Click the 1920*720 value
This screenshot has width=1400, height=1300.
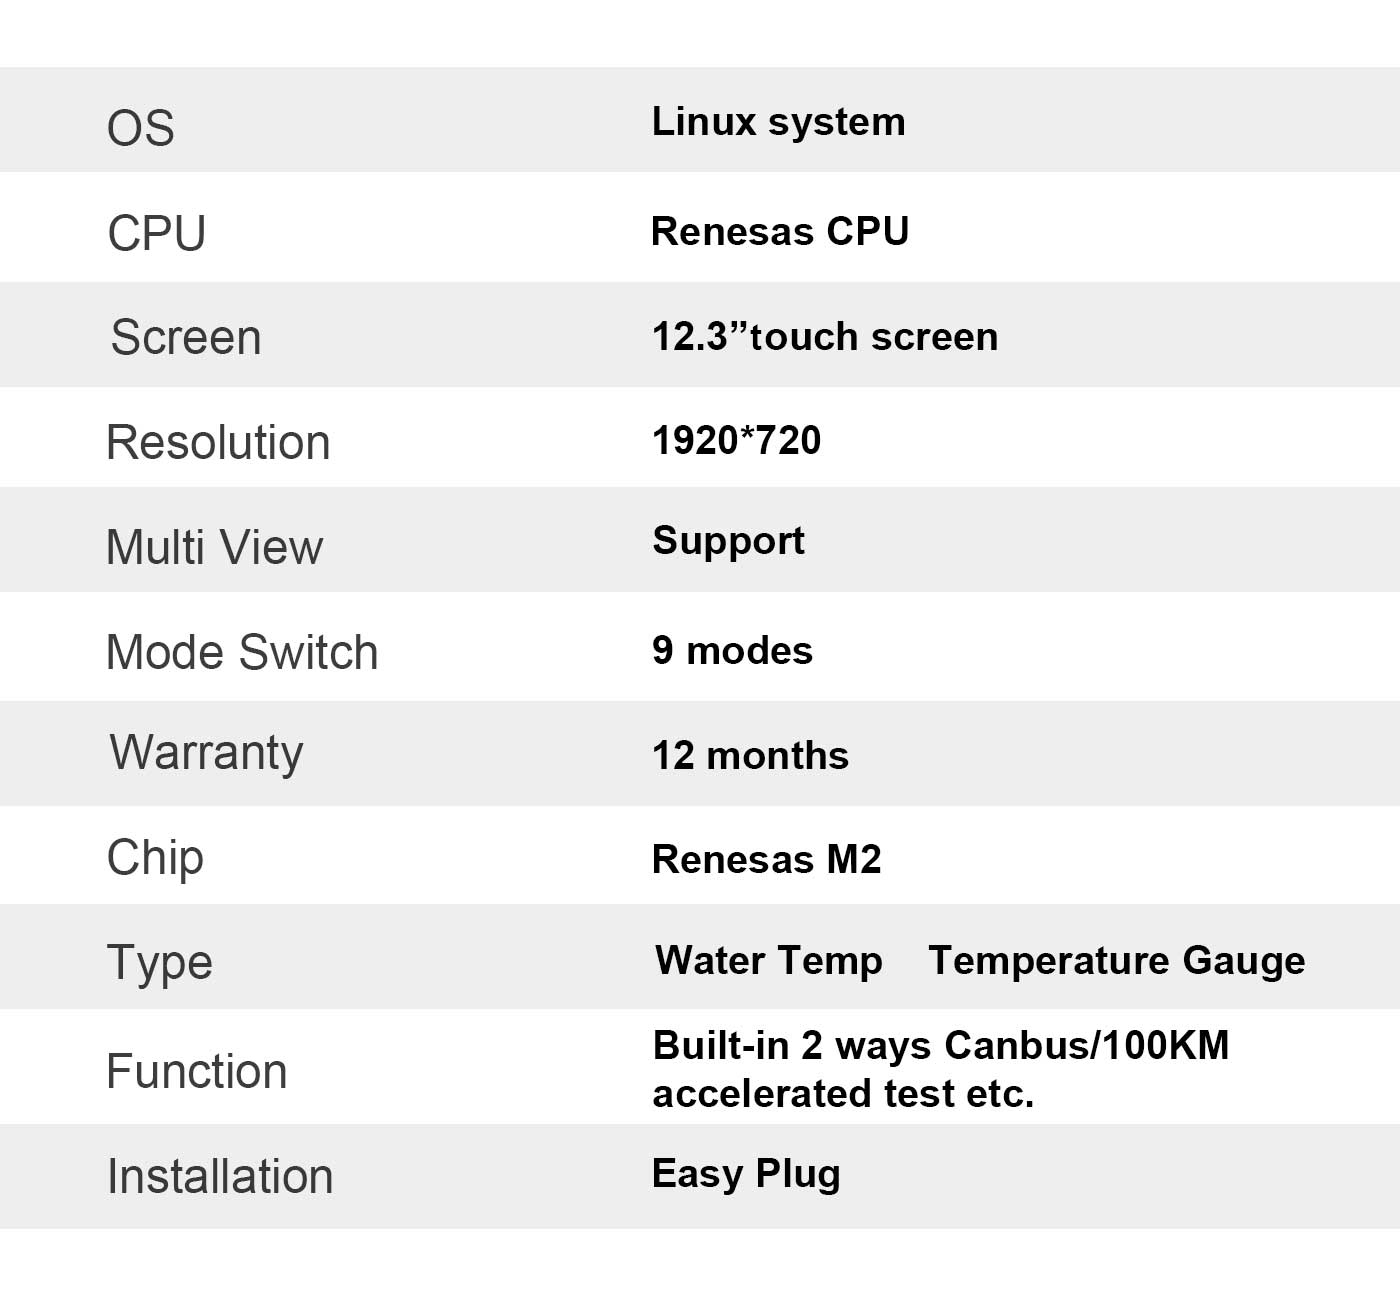[736, 440]
